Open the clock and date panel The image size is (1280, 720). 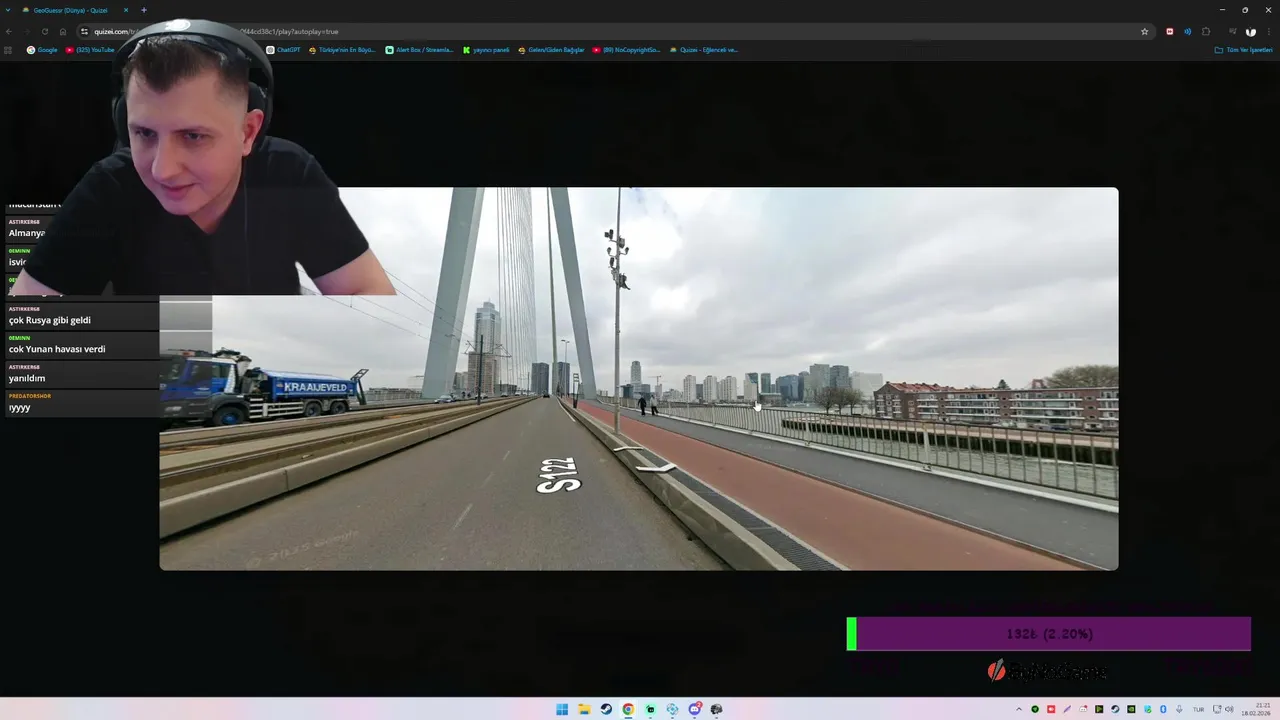pos(1256,709)
